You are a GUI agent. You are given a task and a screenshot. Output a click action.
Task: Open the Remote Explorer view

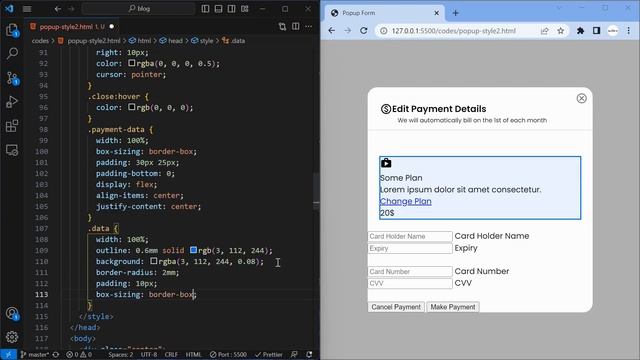12,150
